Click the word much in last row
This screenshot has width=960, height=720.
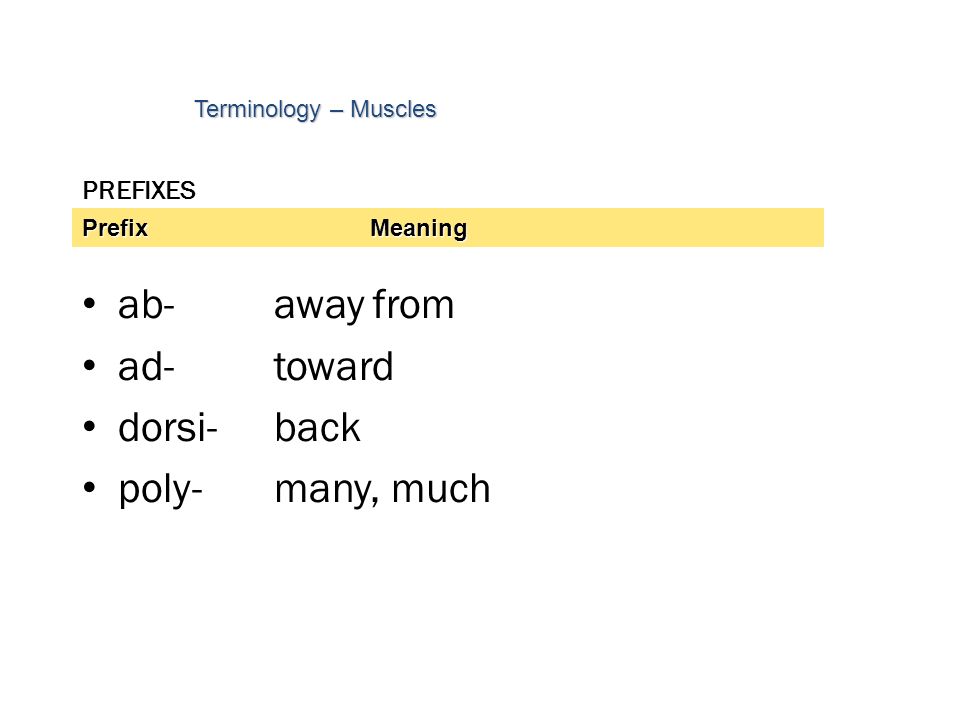[x=441, y=489]
